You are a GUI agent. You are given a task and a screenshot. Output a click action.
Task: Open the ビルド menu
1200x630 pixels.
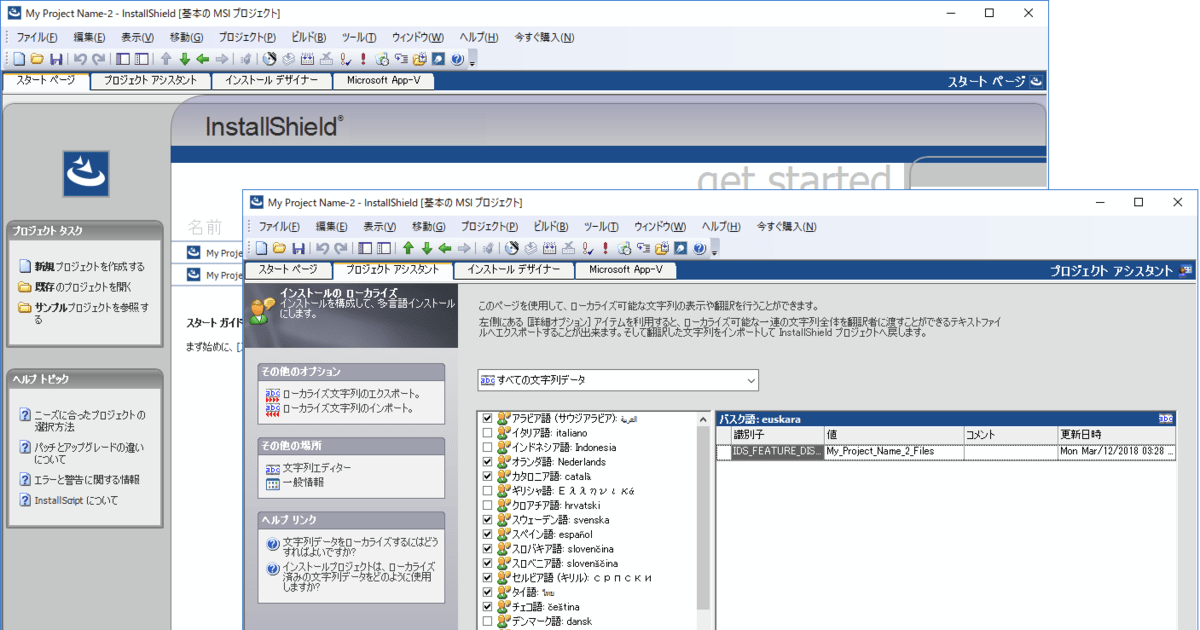[x=549, y=226]
